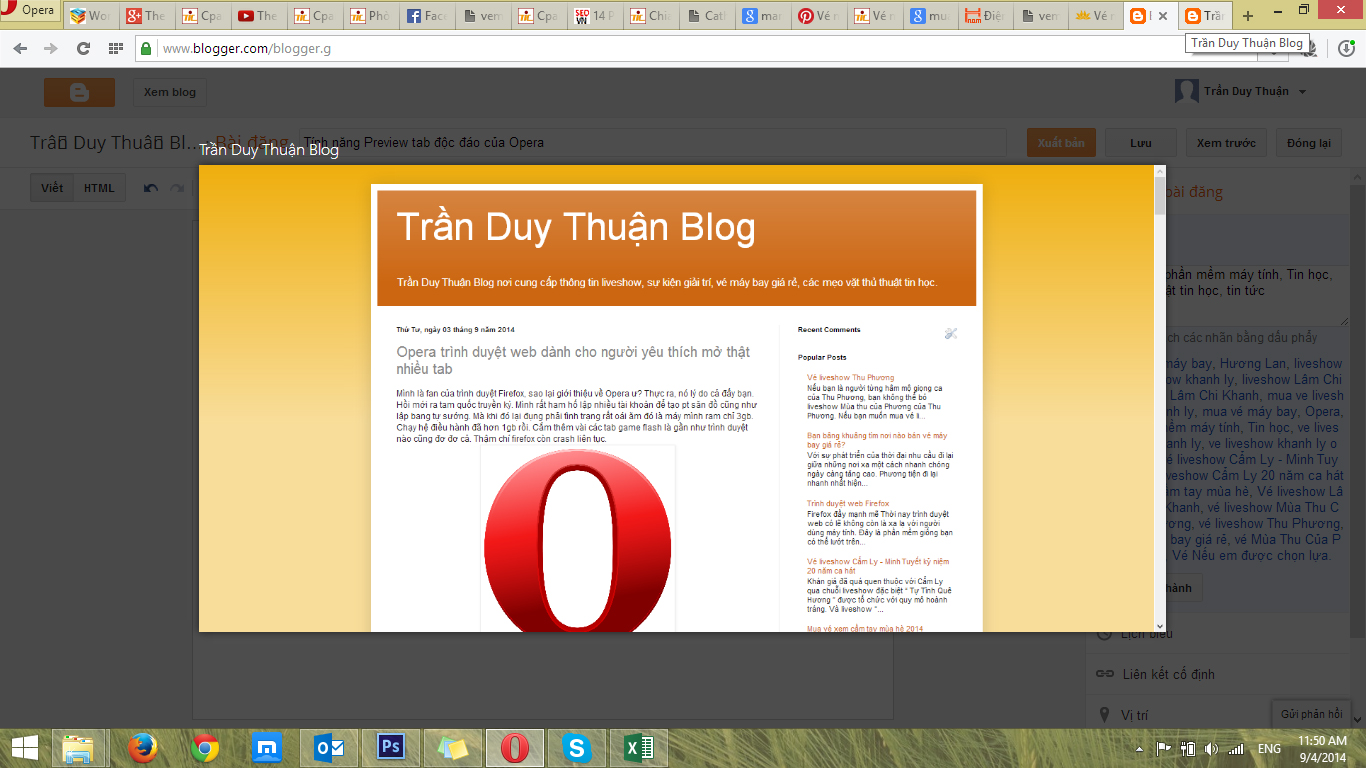Image resolution: width=1366 pixels, height=768 pixels.
Task: Switch to the last Blogger 'Trầ' tab
Action: point(1204,16)
